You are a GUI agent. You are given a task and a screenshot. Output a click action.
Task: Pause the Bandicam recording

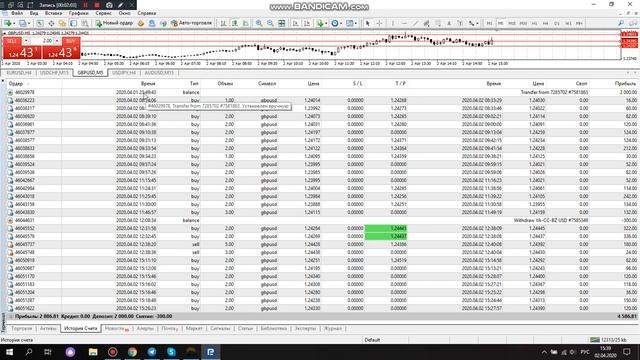(x=86, y=5)
